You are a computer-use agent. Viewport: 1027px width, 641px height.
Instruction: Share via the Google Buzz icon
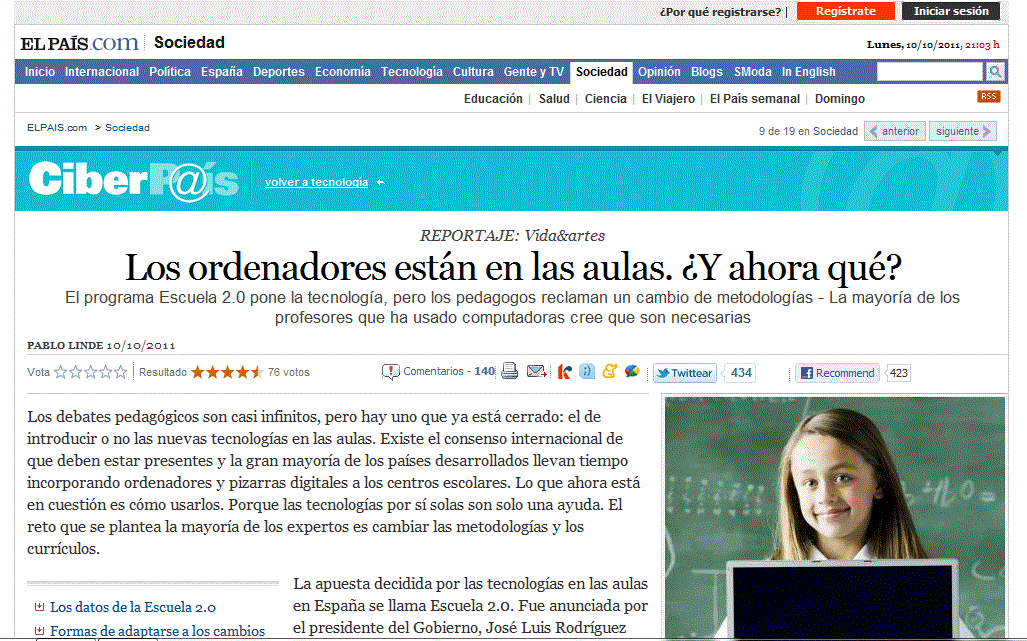pyautogui.click(x=632, y=371)
